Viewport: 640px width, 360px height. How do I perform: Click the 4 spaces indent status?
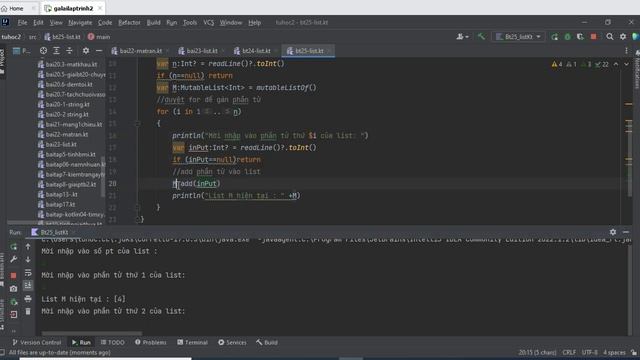pyautogui.click(x=614, y=352)
